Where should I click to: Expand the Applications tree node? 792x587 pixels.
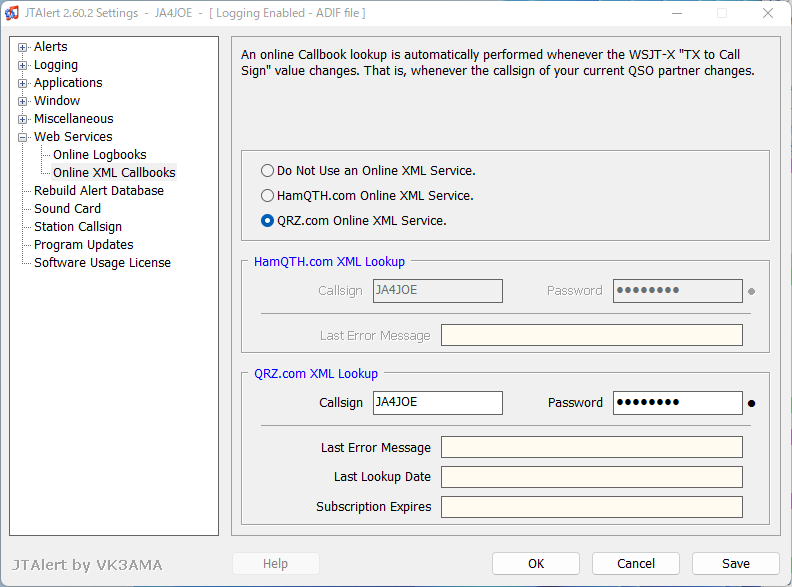[x=22, y=83]
